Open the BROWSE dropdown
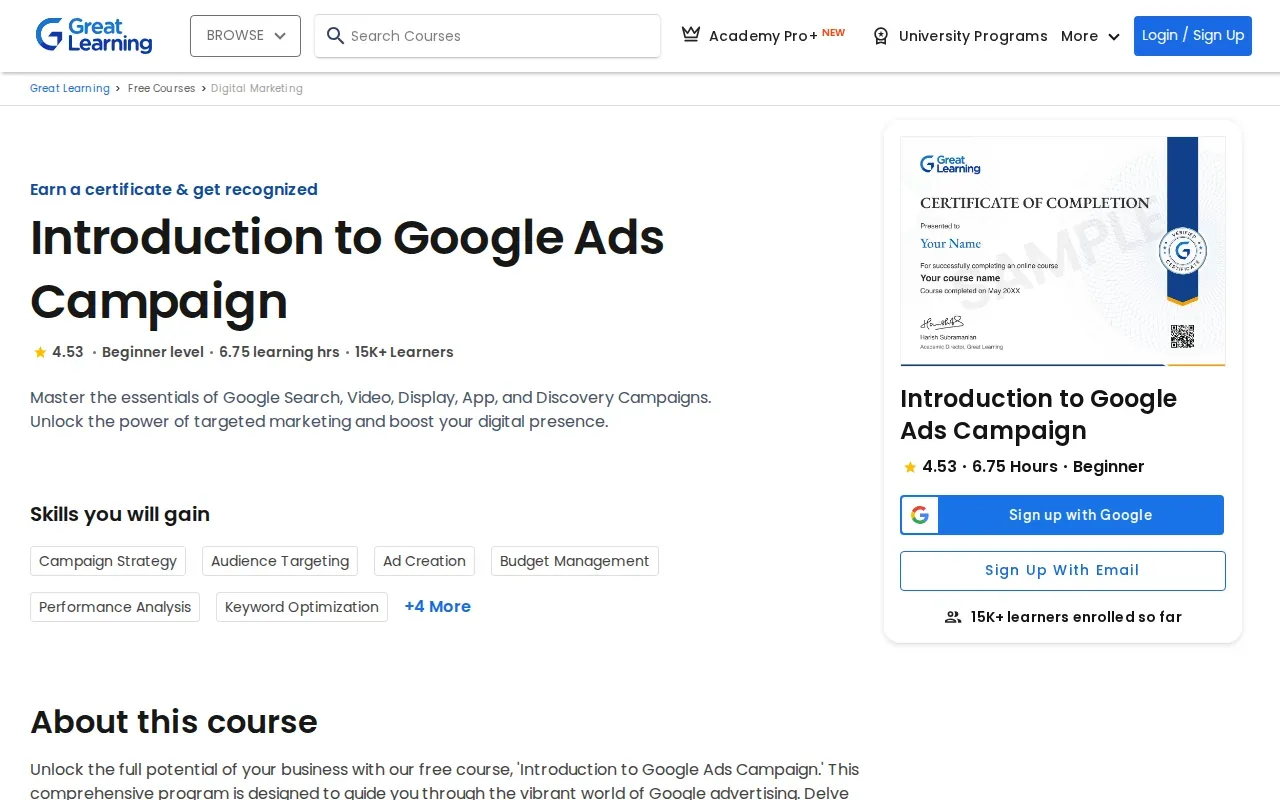 [x=245, y=36]
